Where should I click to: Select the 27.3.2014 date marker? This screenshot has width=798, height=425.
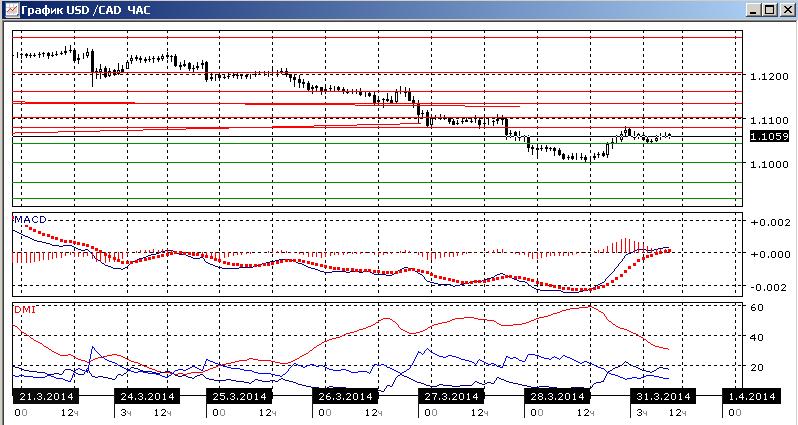pos(451,396)
